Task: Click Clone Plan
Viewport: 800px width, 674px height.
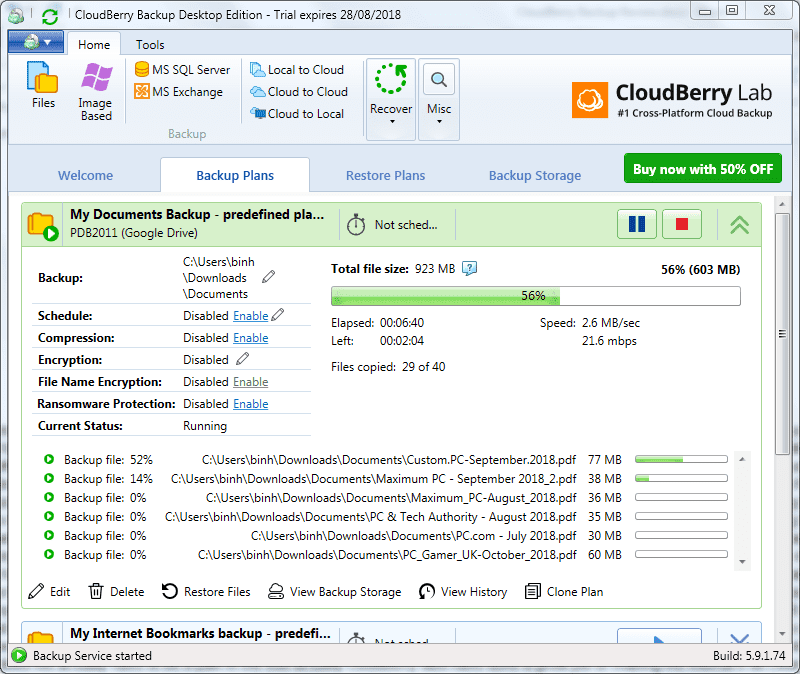Action: tap(564, 592)
